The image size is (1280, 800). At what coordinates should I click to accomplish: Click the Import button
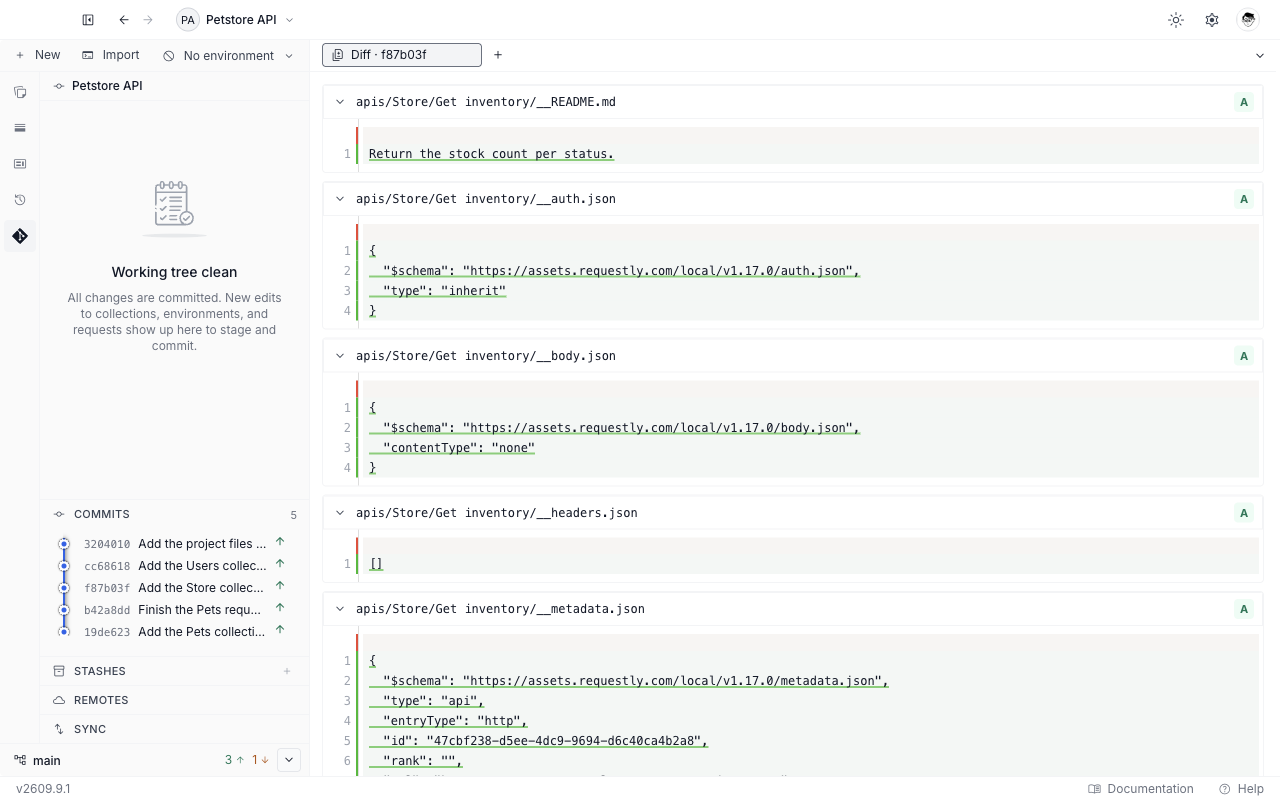pyautogui.click(x=111, y=56)
